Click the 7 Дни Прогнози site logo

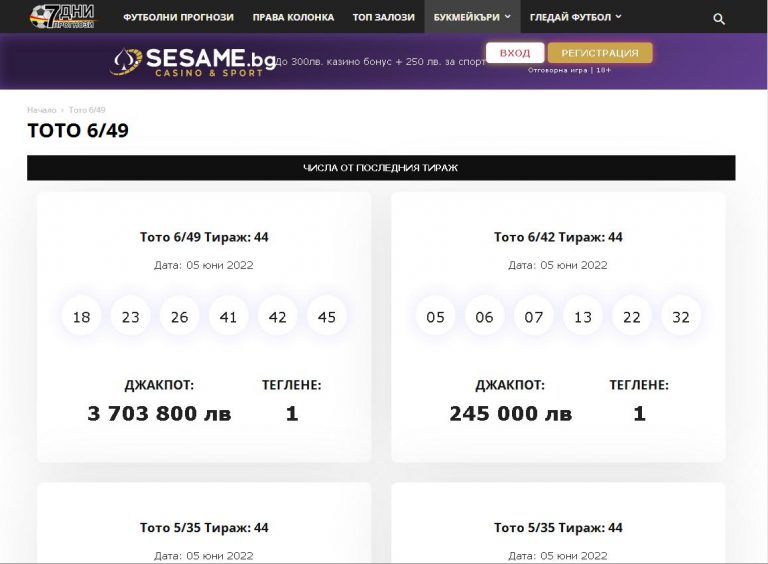click(x=62, y=16)
